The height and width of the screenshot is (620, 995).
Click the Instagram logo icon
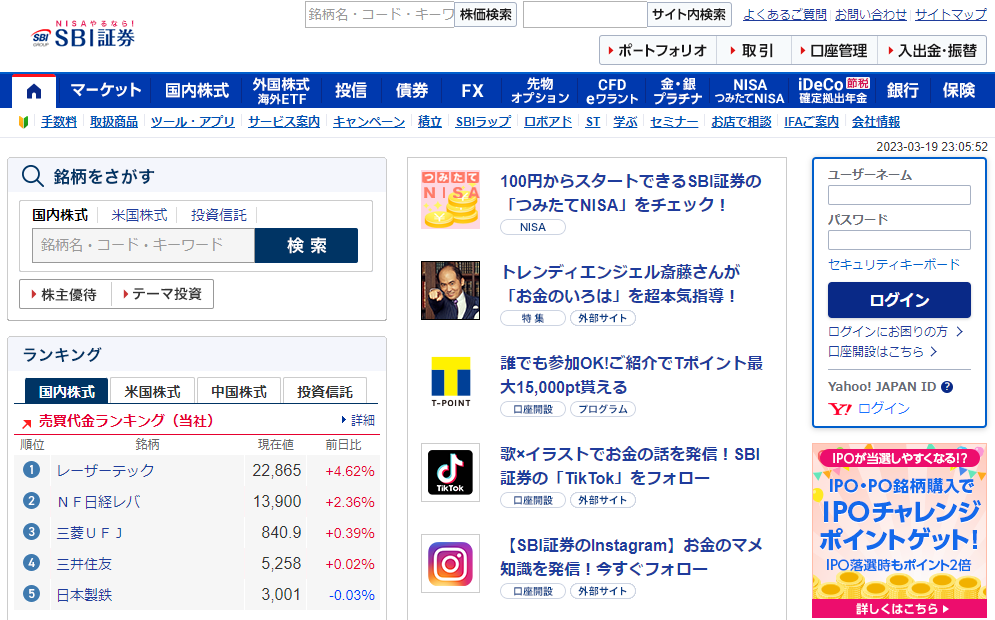pyautogui.click(x=450, y=563)
